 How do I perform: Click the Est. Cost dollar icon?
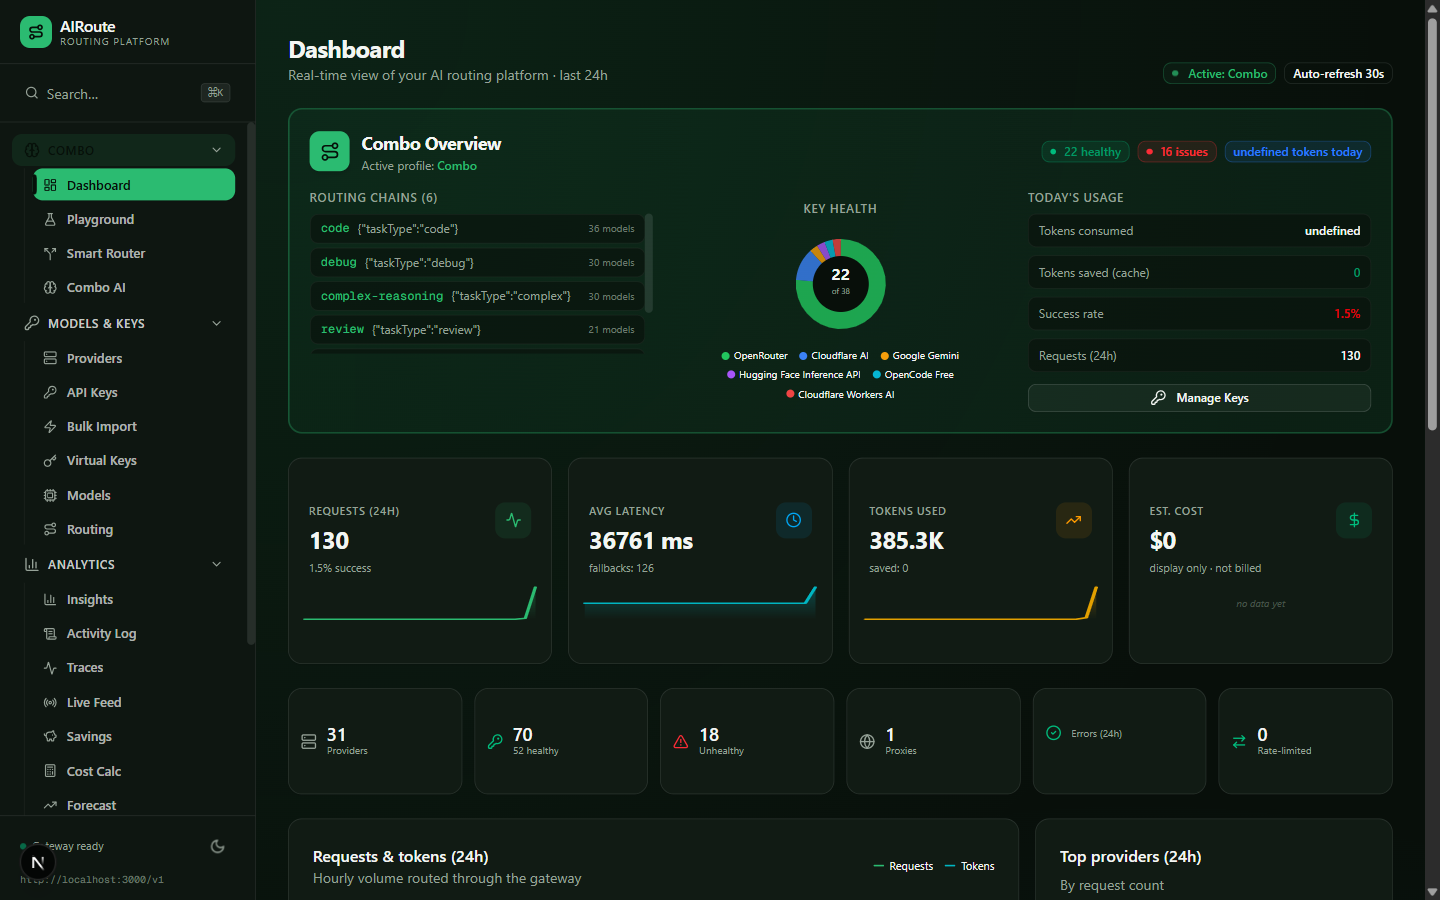click(x=1354, y=520)
